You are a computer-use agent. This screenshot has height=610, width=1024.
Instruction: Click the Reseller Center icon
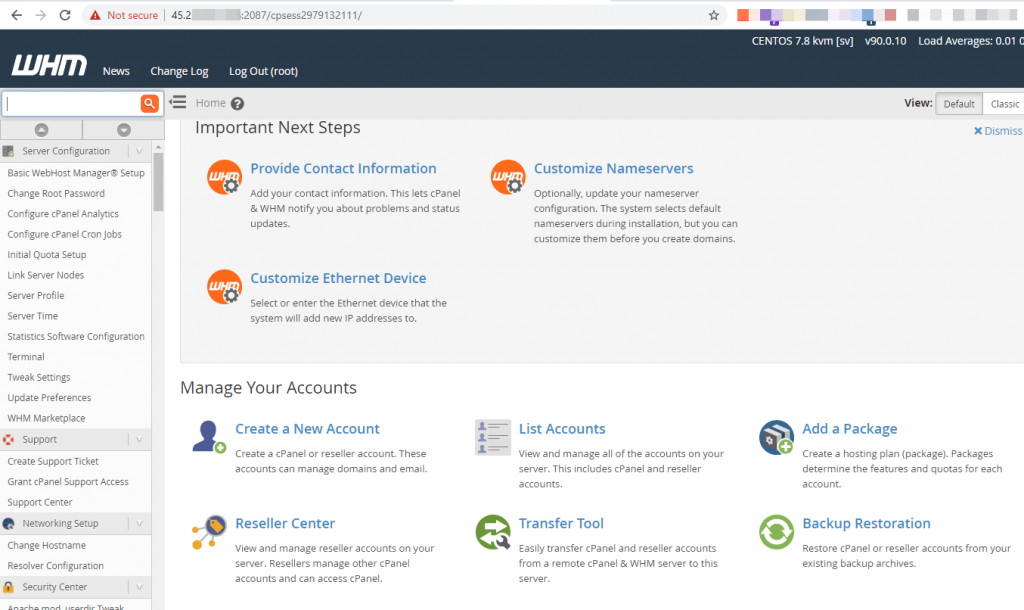point(209,532)
